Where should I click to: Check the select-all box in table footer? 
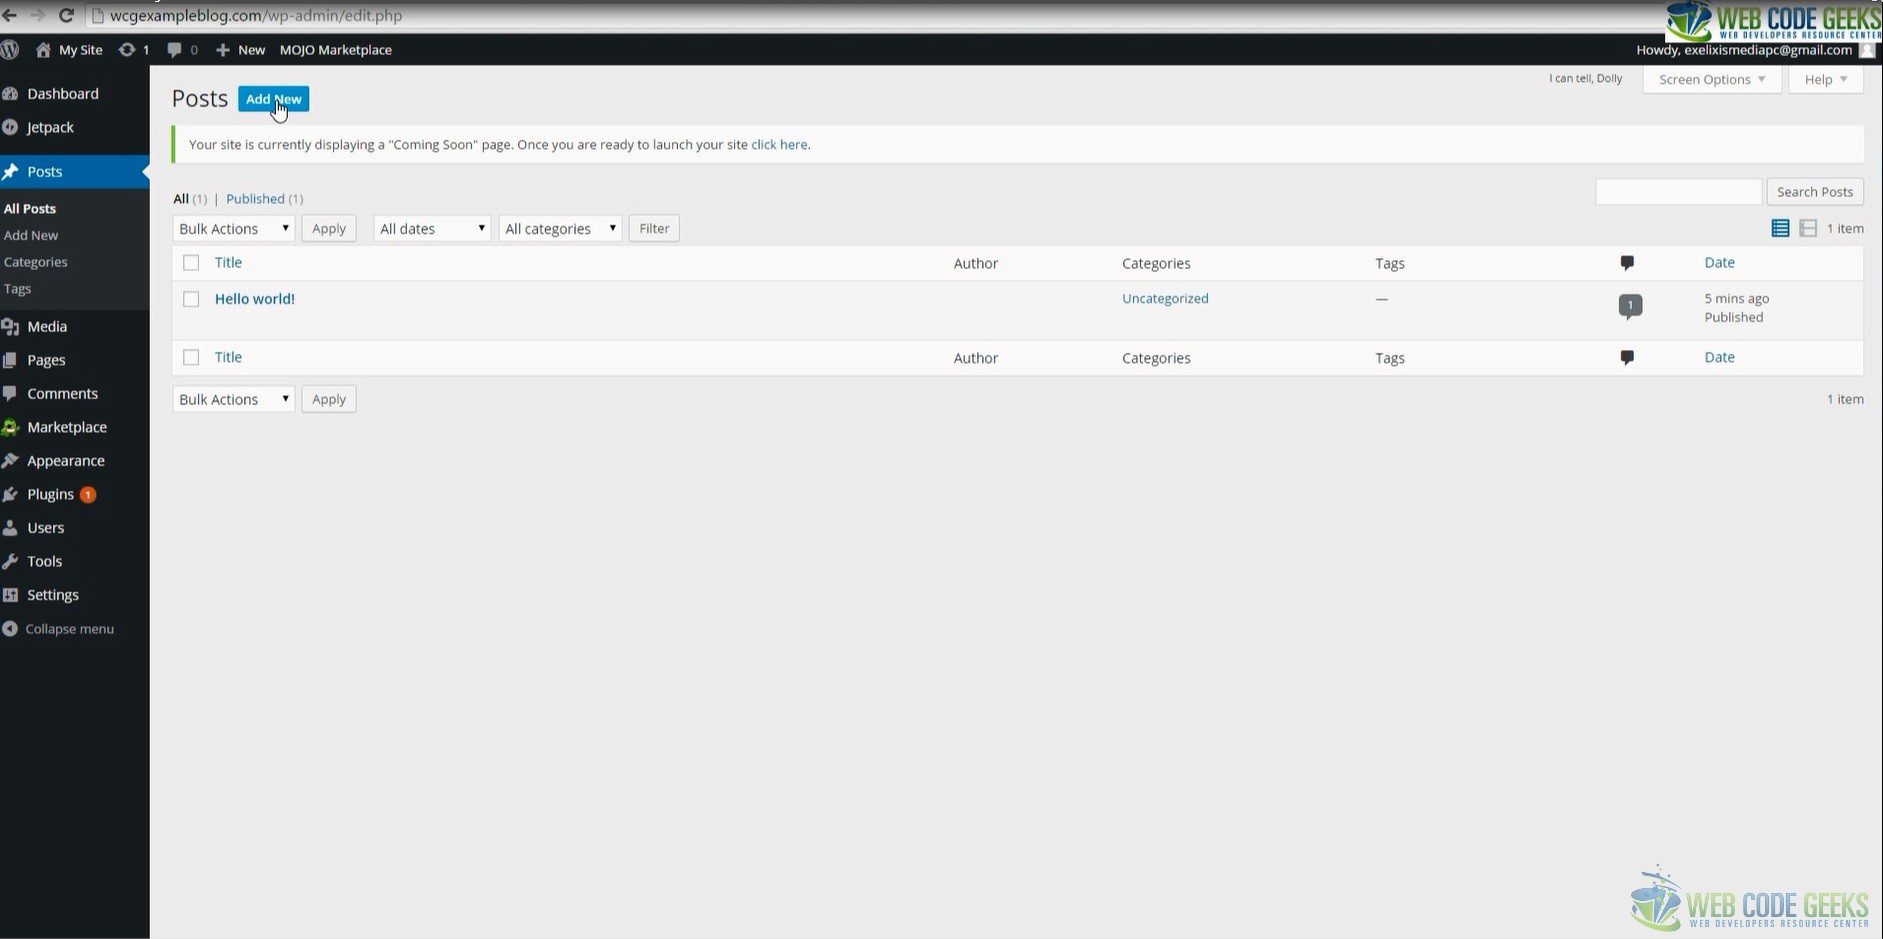click(x=191, y=357)
